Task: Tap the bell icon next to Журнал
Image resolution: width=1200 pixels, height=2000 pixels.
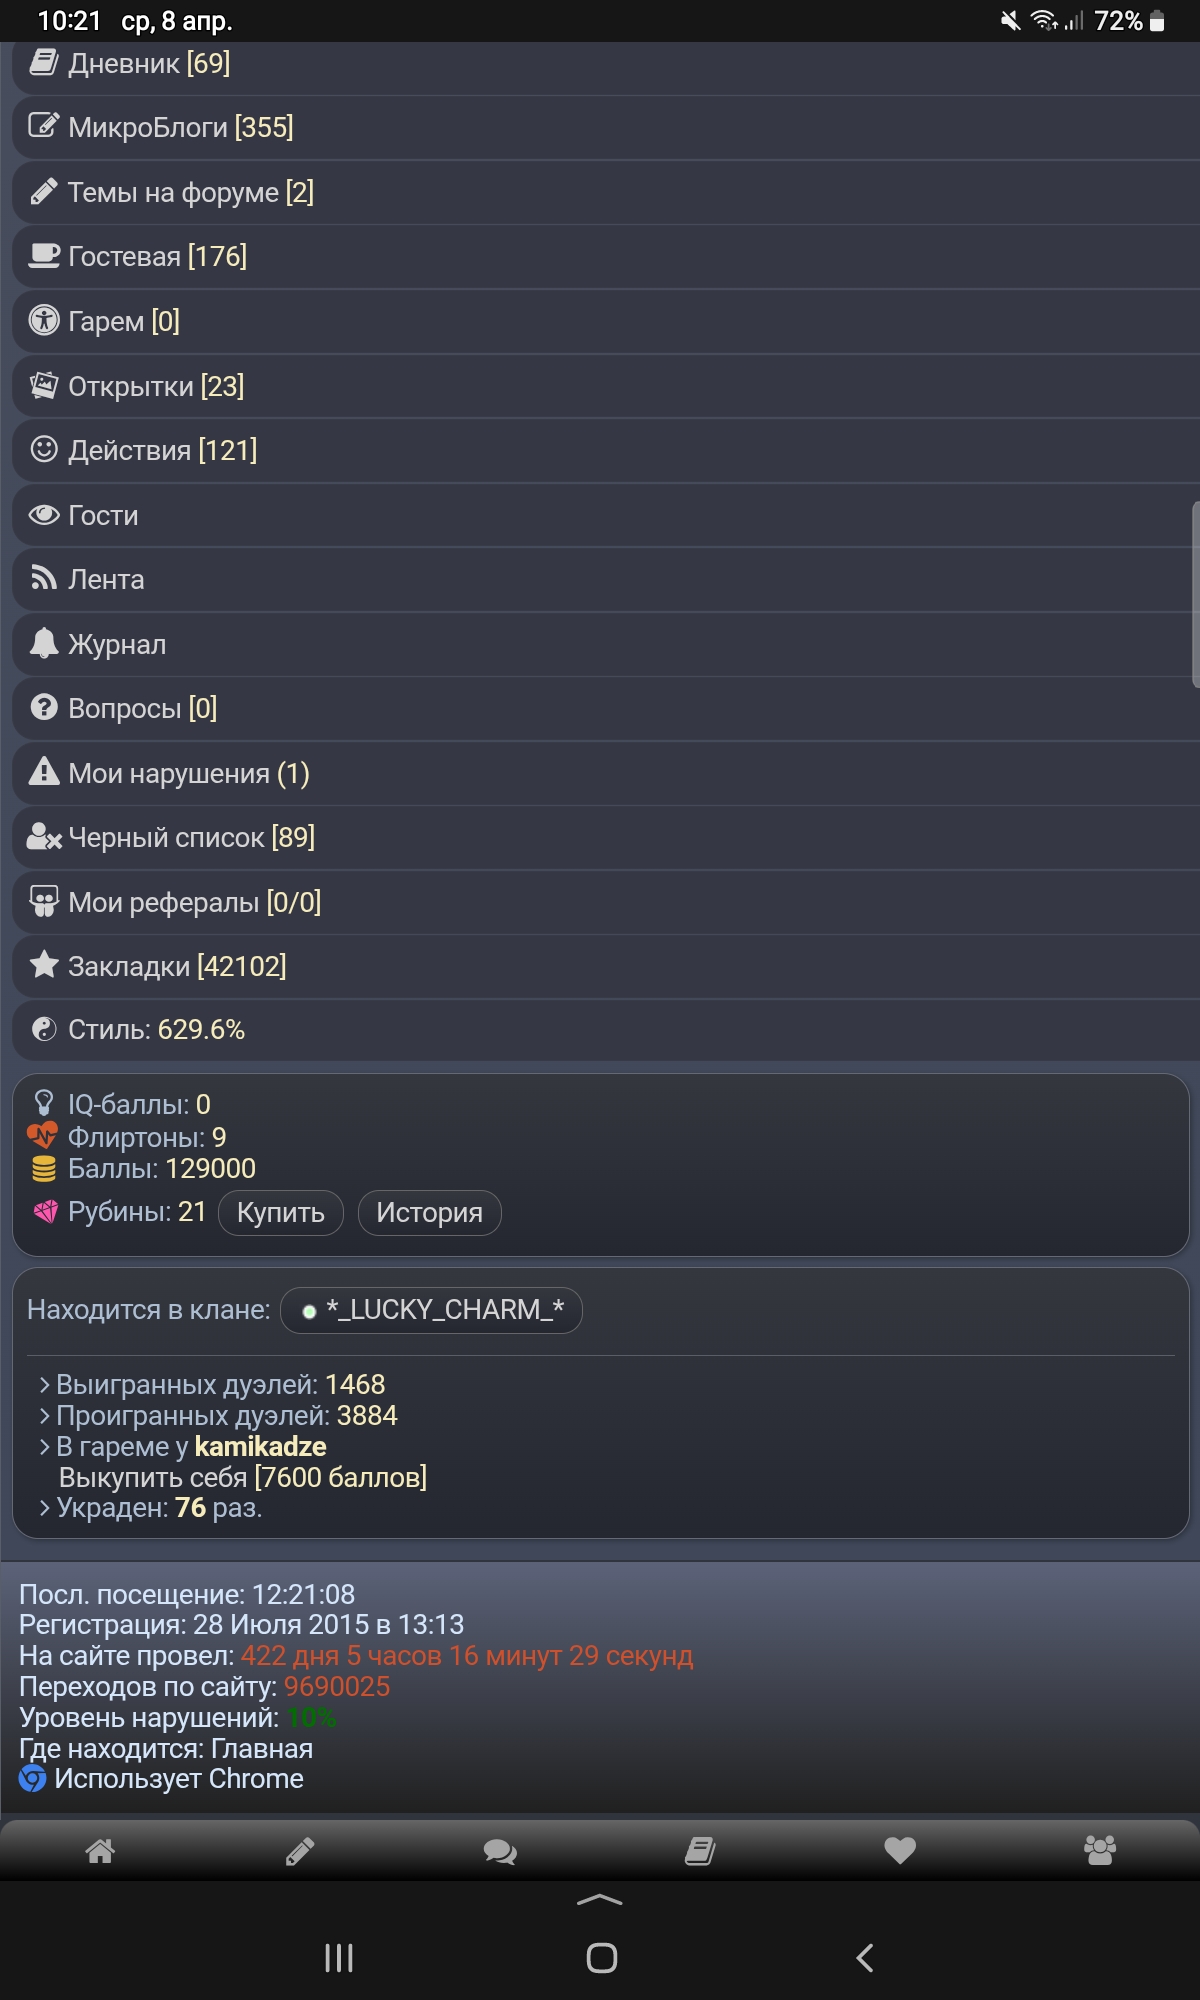Action: pyautogui.click(x=44, y=643)
